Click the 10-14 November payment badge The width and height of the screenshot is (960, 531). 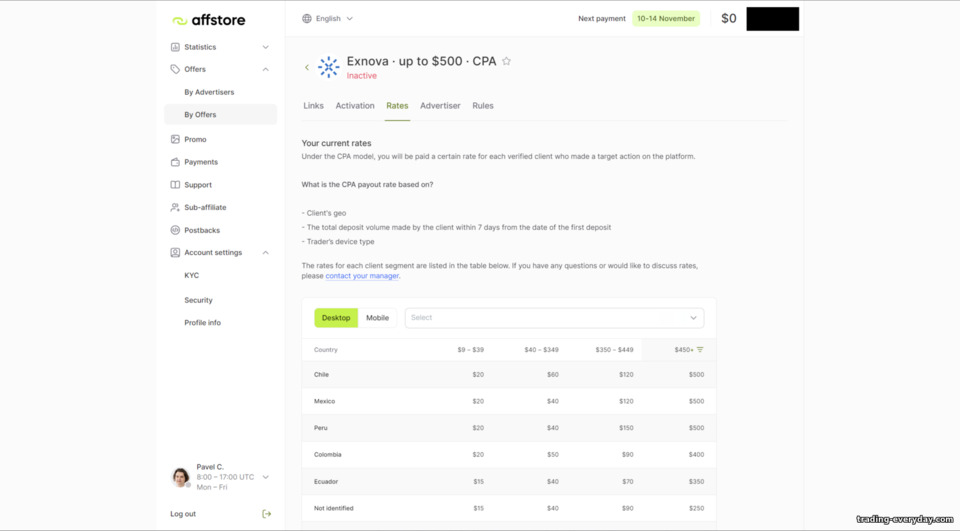point(666,18)
